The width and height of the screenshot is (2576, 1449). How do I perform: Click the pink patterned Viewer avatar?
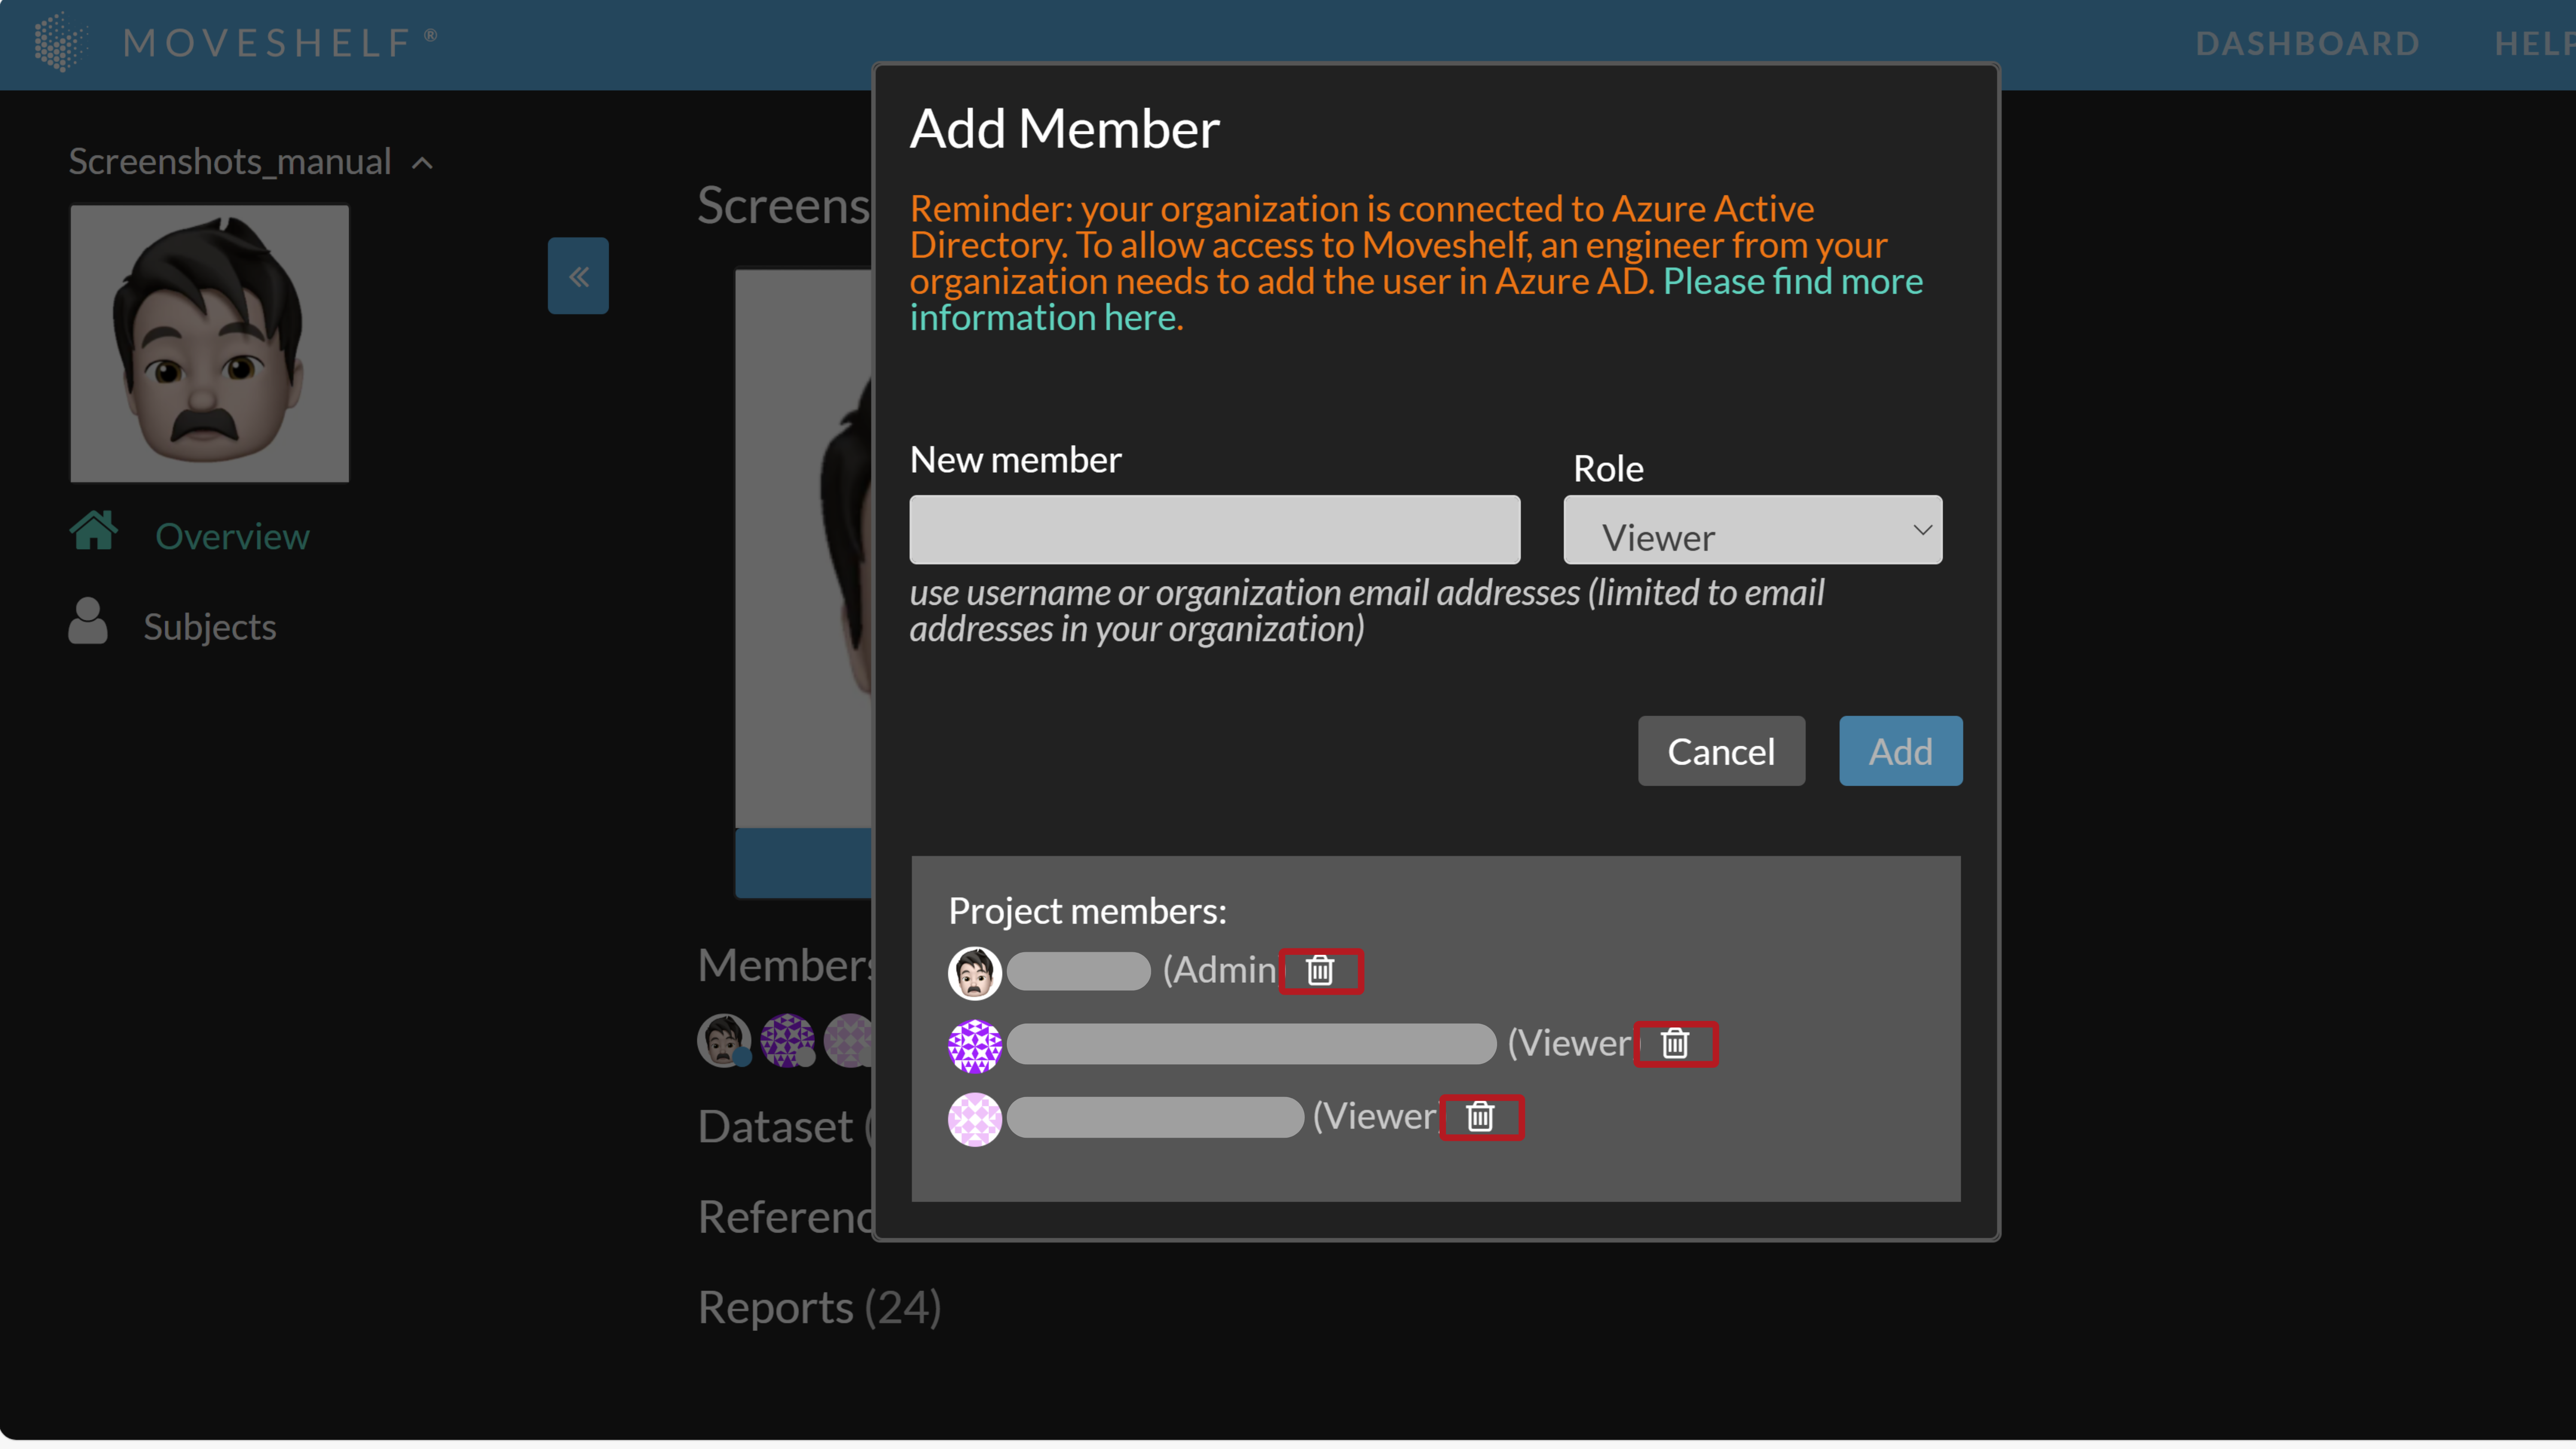974,1119
